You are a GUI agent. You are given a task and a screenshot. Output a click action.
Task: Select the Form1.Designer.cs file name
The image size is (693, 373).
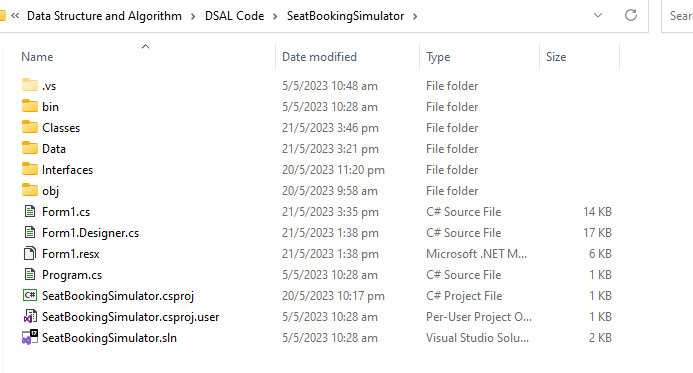tap(90, 233)
